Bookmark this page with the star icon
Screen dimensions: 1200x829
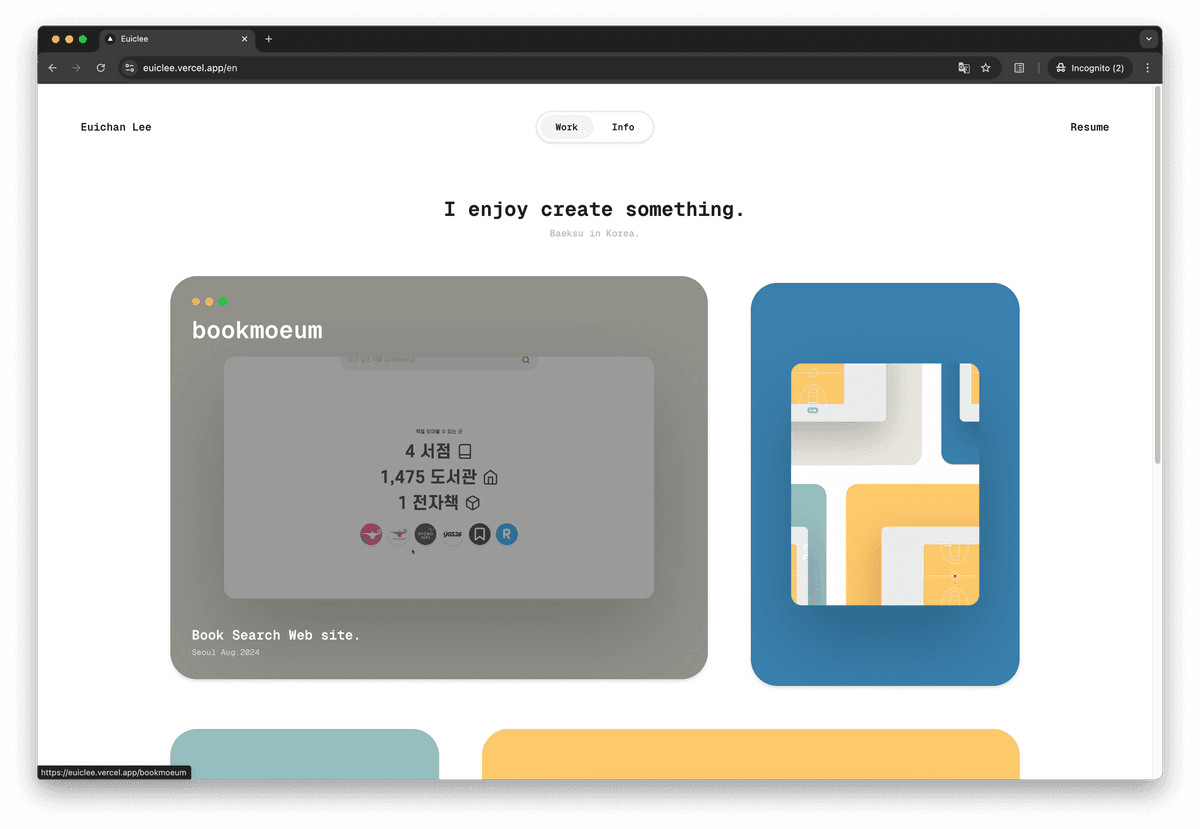[985, 68]
